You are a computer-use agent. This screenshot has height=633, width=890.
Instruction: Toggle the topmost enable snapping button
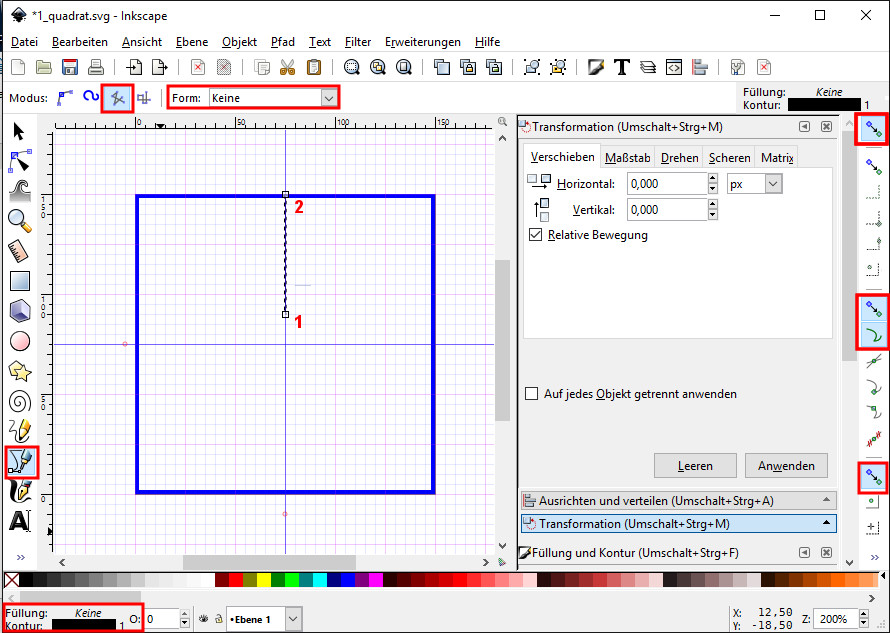(874, 129)
